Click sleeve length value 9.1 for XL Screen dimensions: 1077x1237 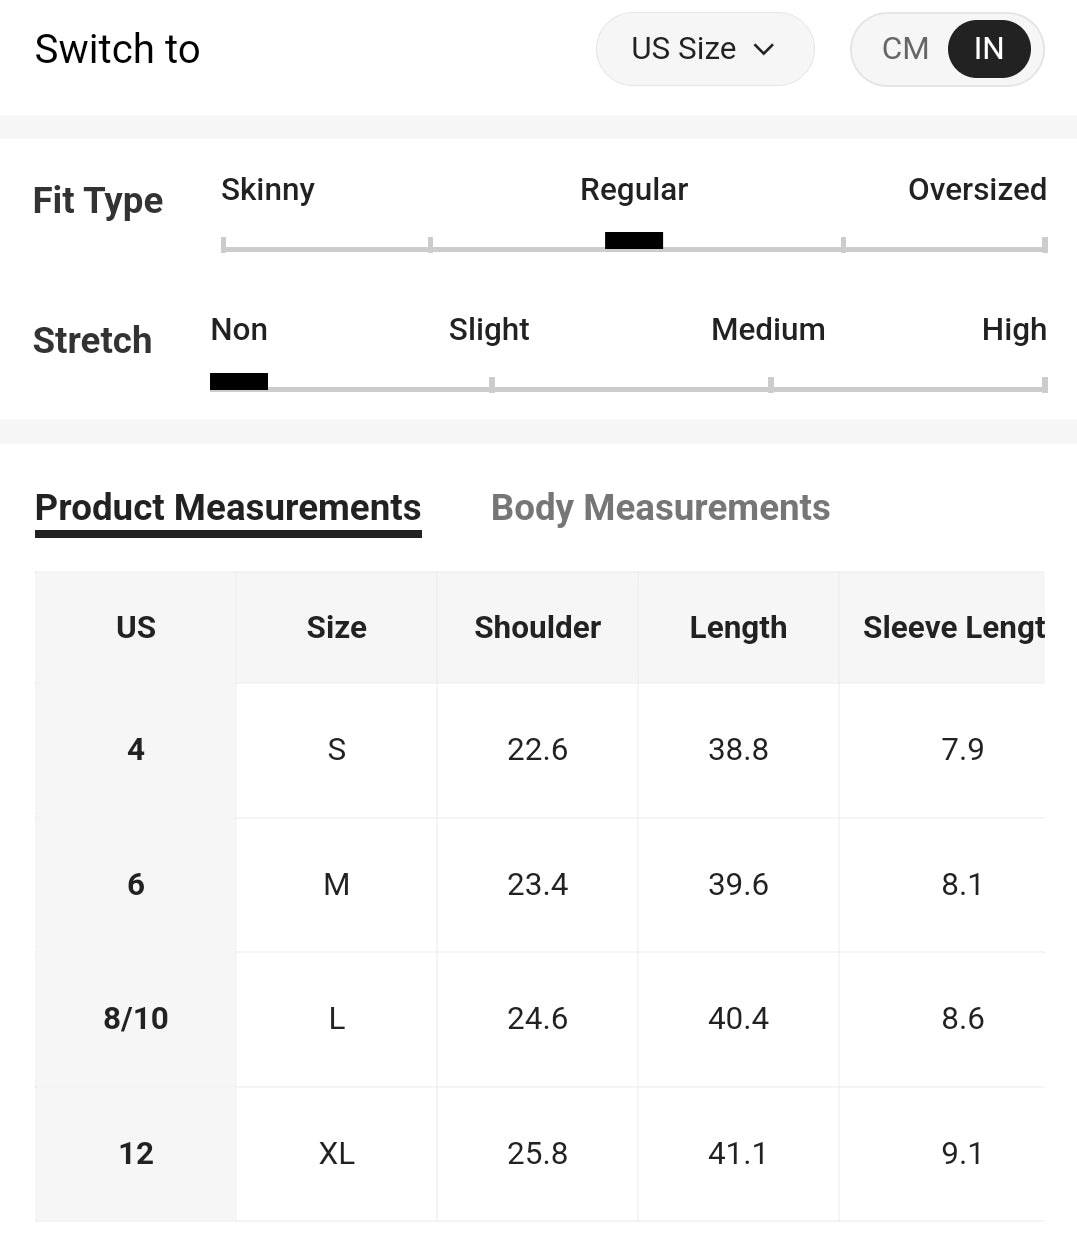point(962,1153)
